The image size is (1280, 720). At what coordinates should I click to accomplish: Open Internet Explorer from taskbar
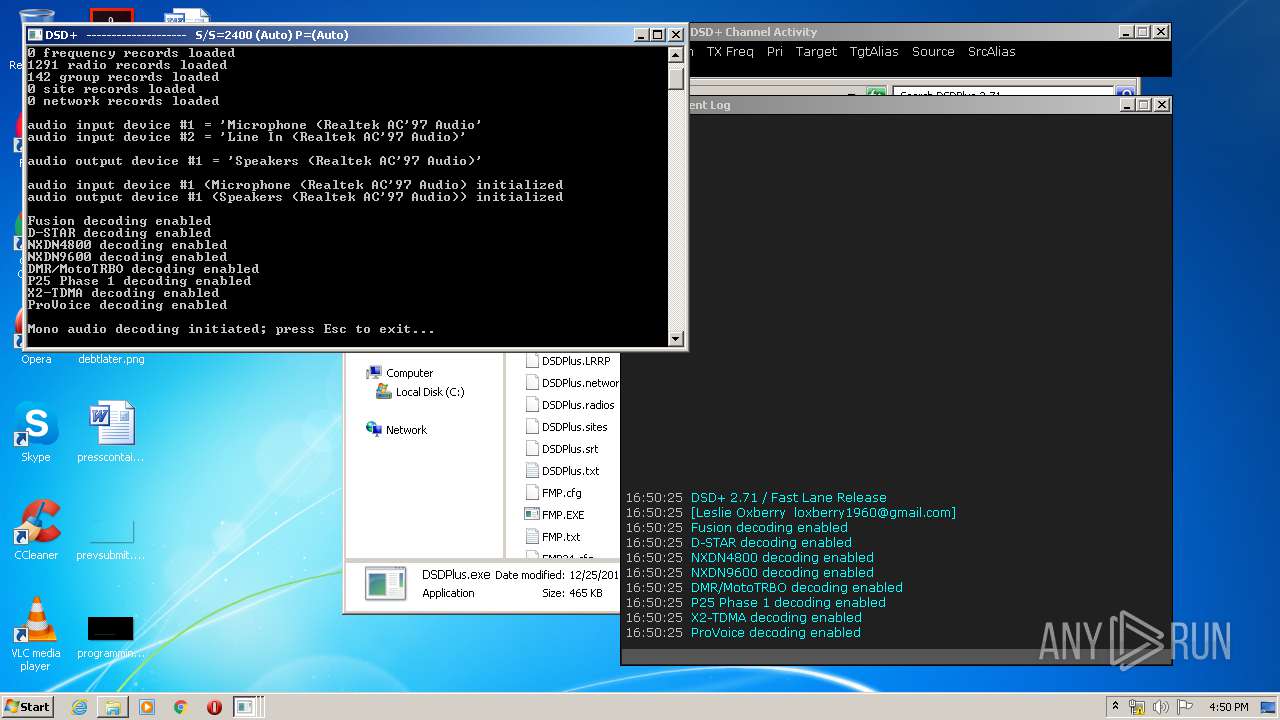(x=79, y=707)
